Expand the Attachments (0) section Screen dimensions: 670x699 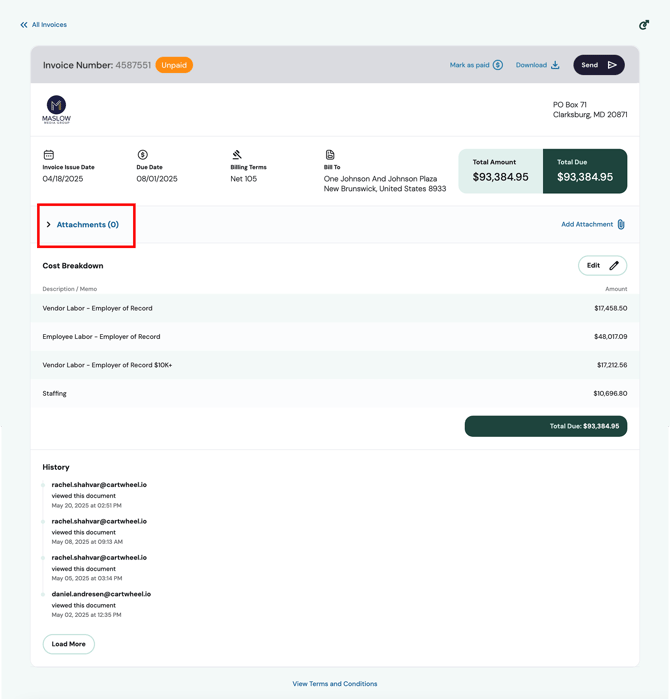tap(88, 225)
